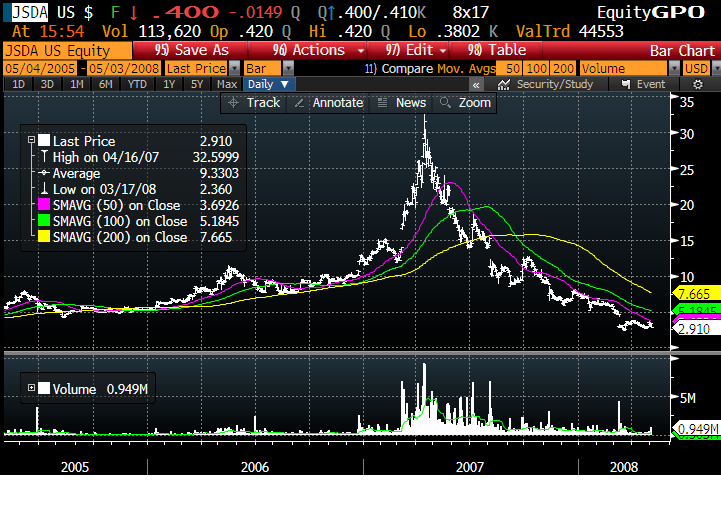
Task: Click the yellow SMAVG (200) swatch
Action: (44, 236)
